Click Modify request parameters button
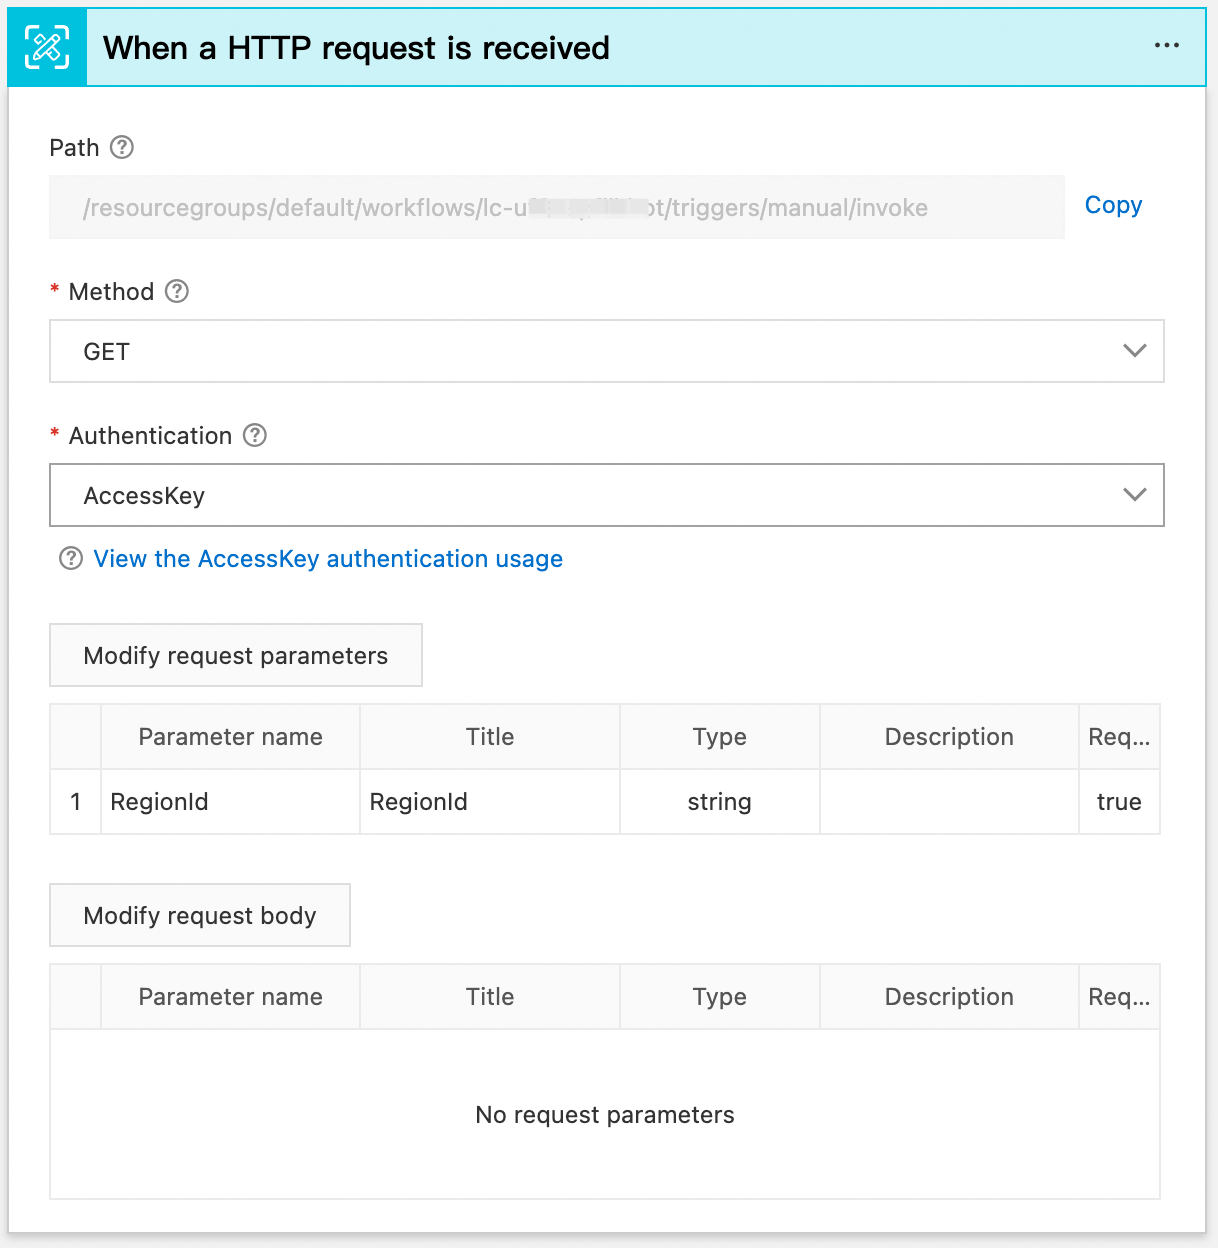The height and width of the screenshot is (1248, 1218). click(x=236, y=656)
